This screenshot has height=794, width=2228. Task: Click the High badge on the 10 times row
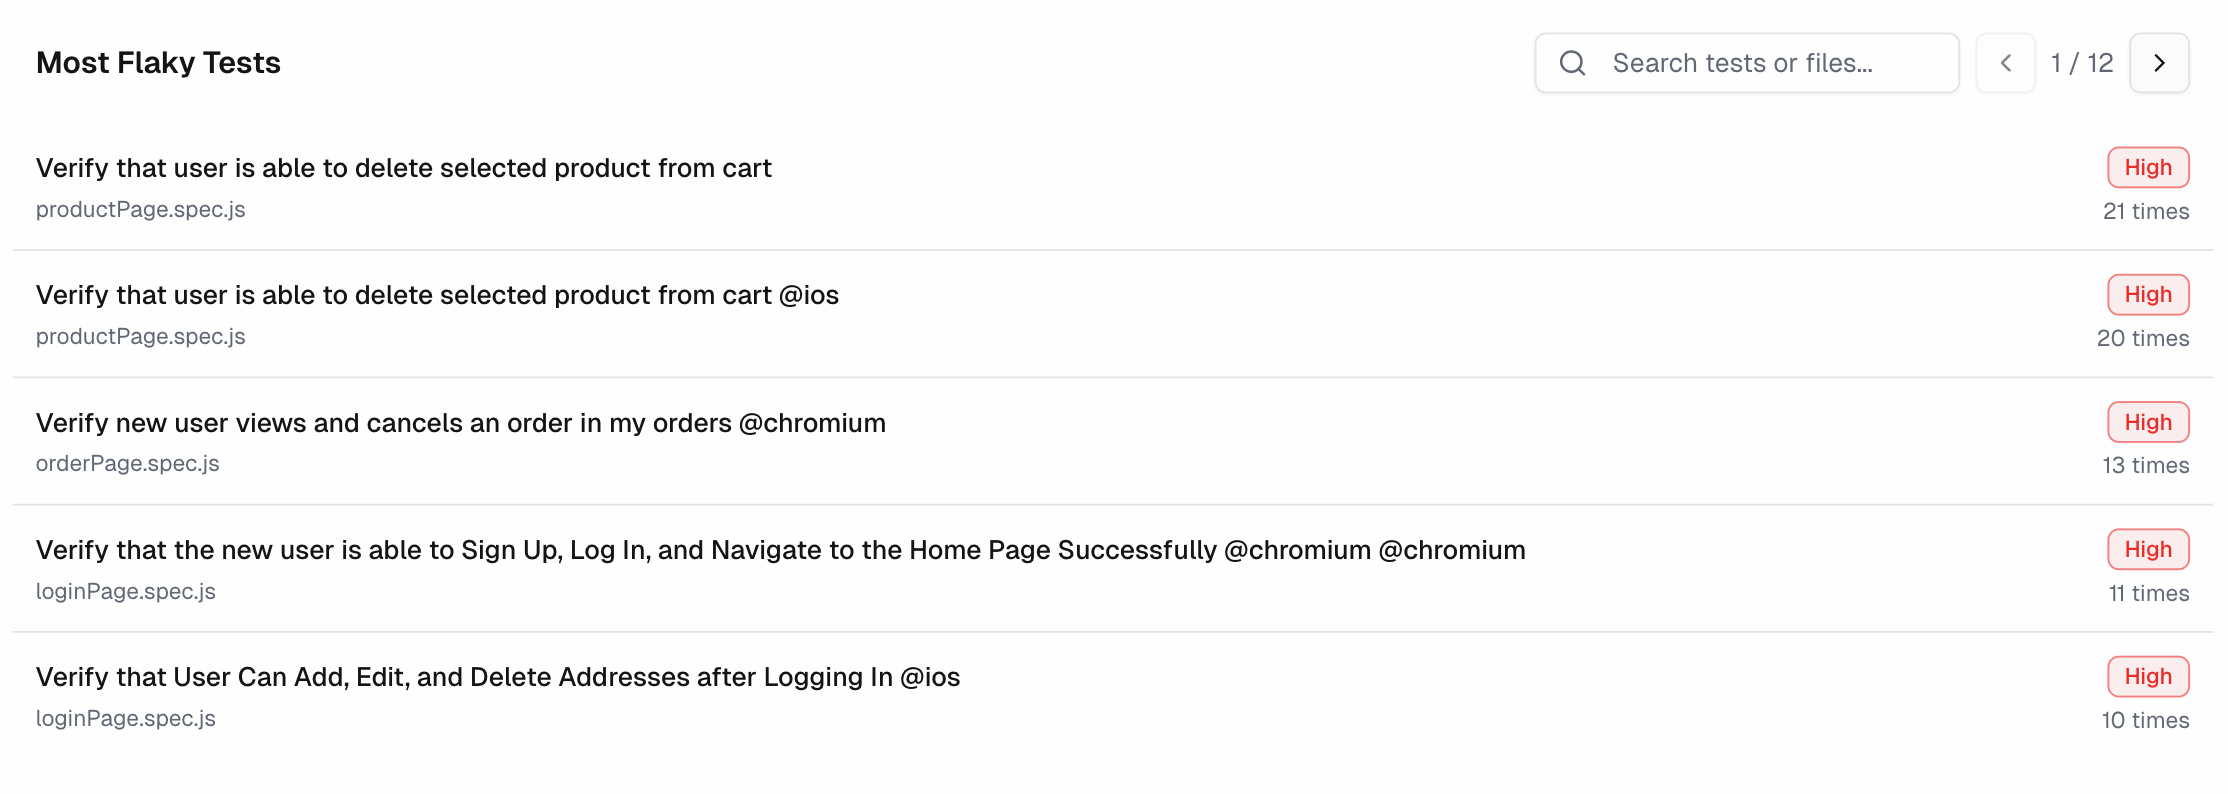[2148, 677]
